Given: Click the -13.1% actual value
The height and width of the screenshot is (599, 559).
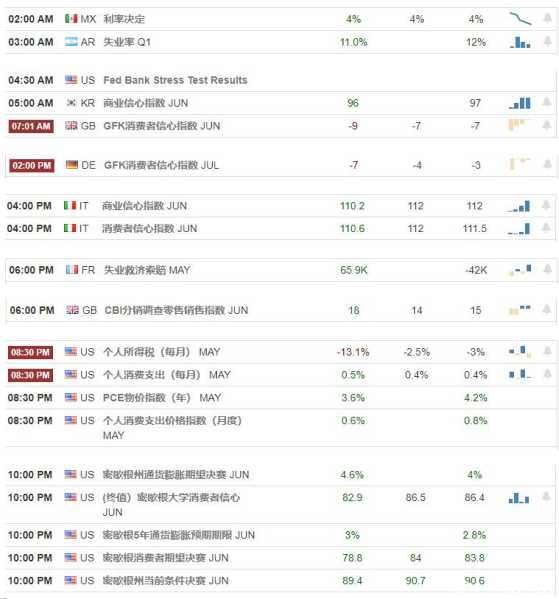Looking at the screenshot, I should (x=353, y=352).
